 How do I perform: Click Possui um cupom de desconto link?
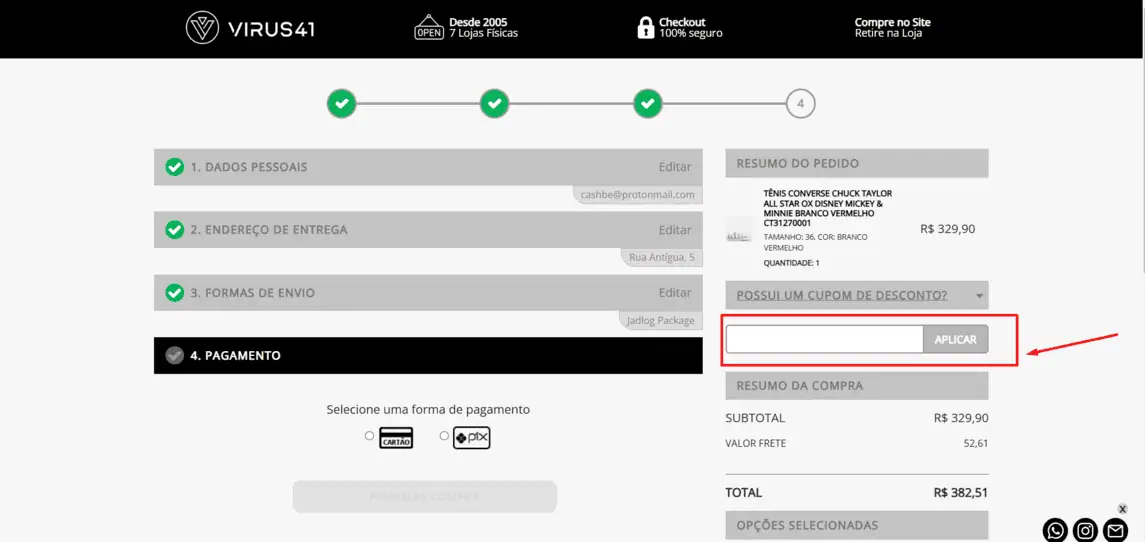(842, 296)
